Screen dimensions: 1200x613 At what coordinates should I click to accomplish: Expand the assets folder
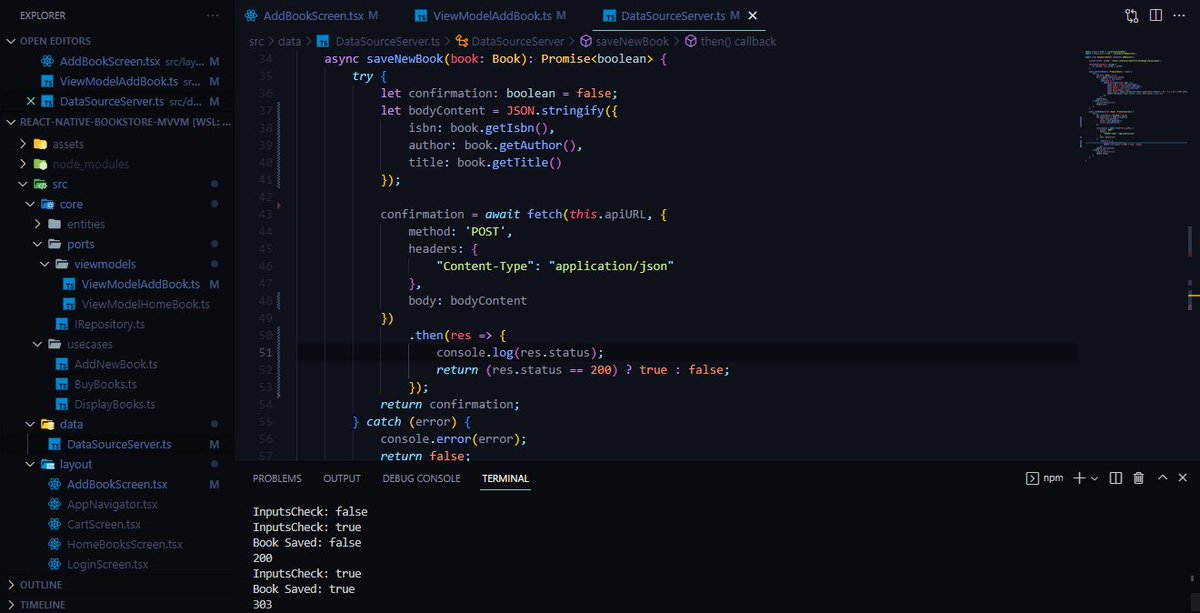coord(68,144)
